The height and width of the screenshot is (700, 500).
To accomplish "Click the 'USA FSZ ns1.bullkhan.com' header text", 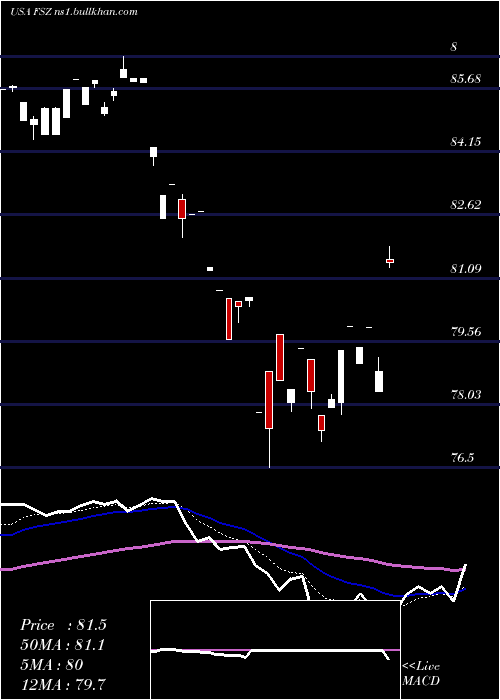I will 74,12.
